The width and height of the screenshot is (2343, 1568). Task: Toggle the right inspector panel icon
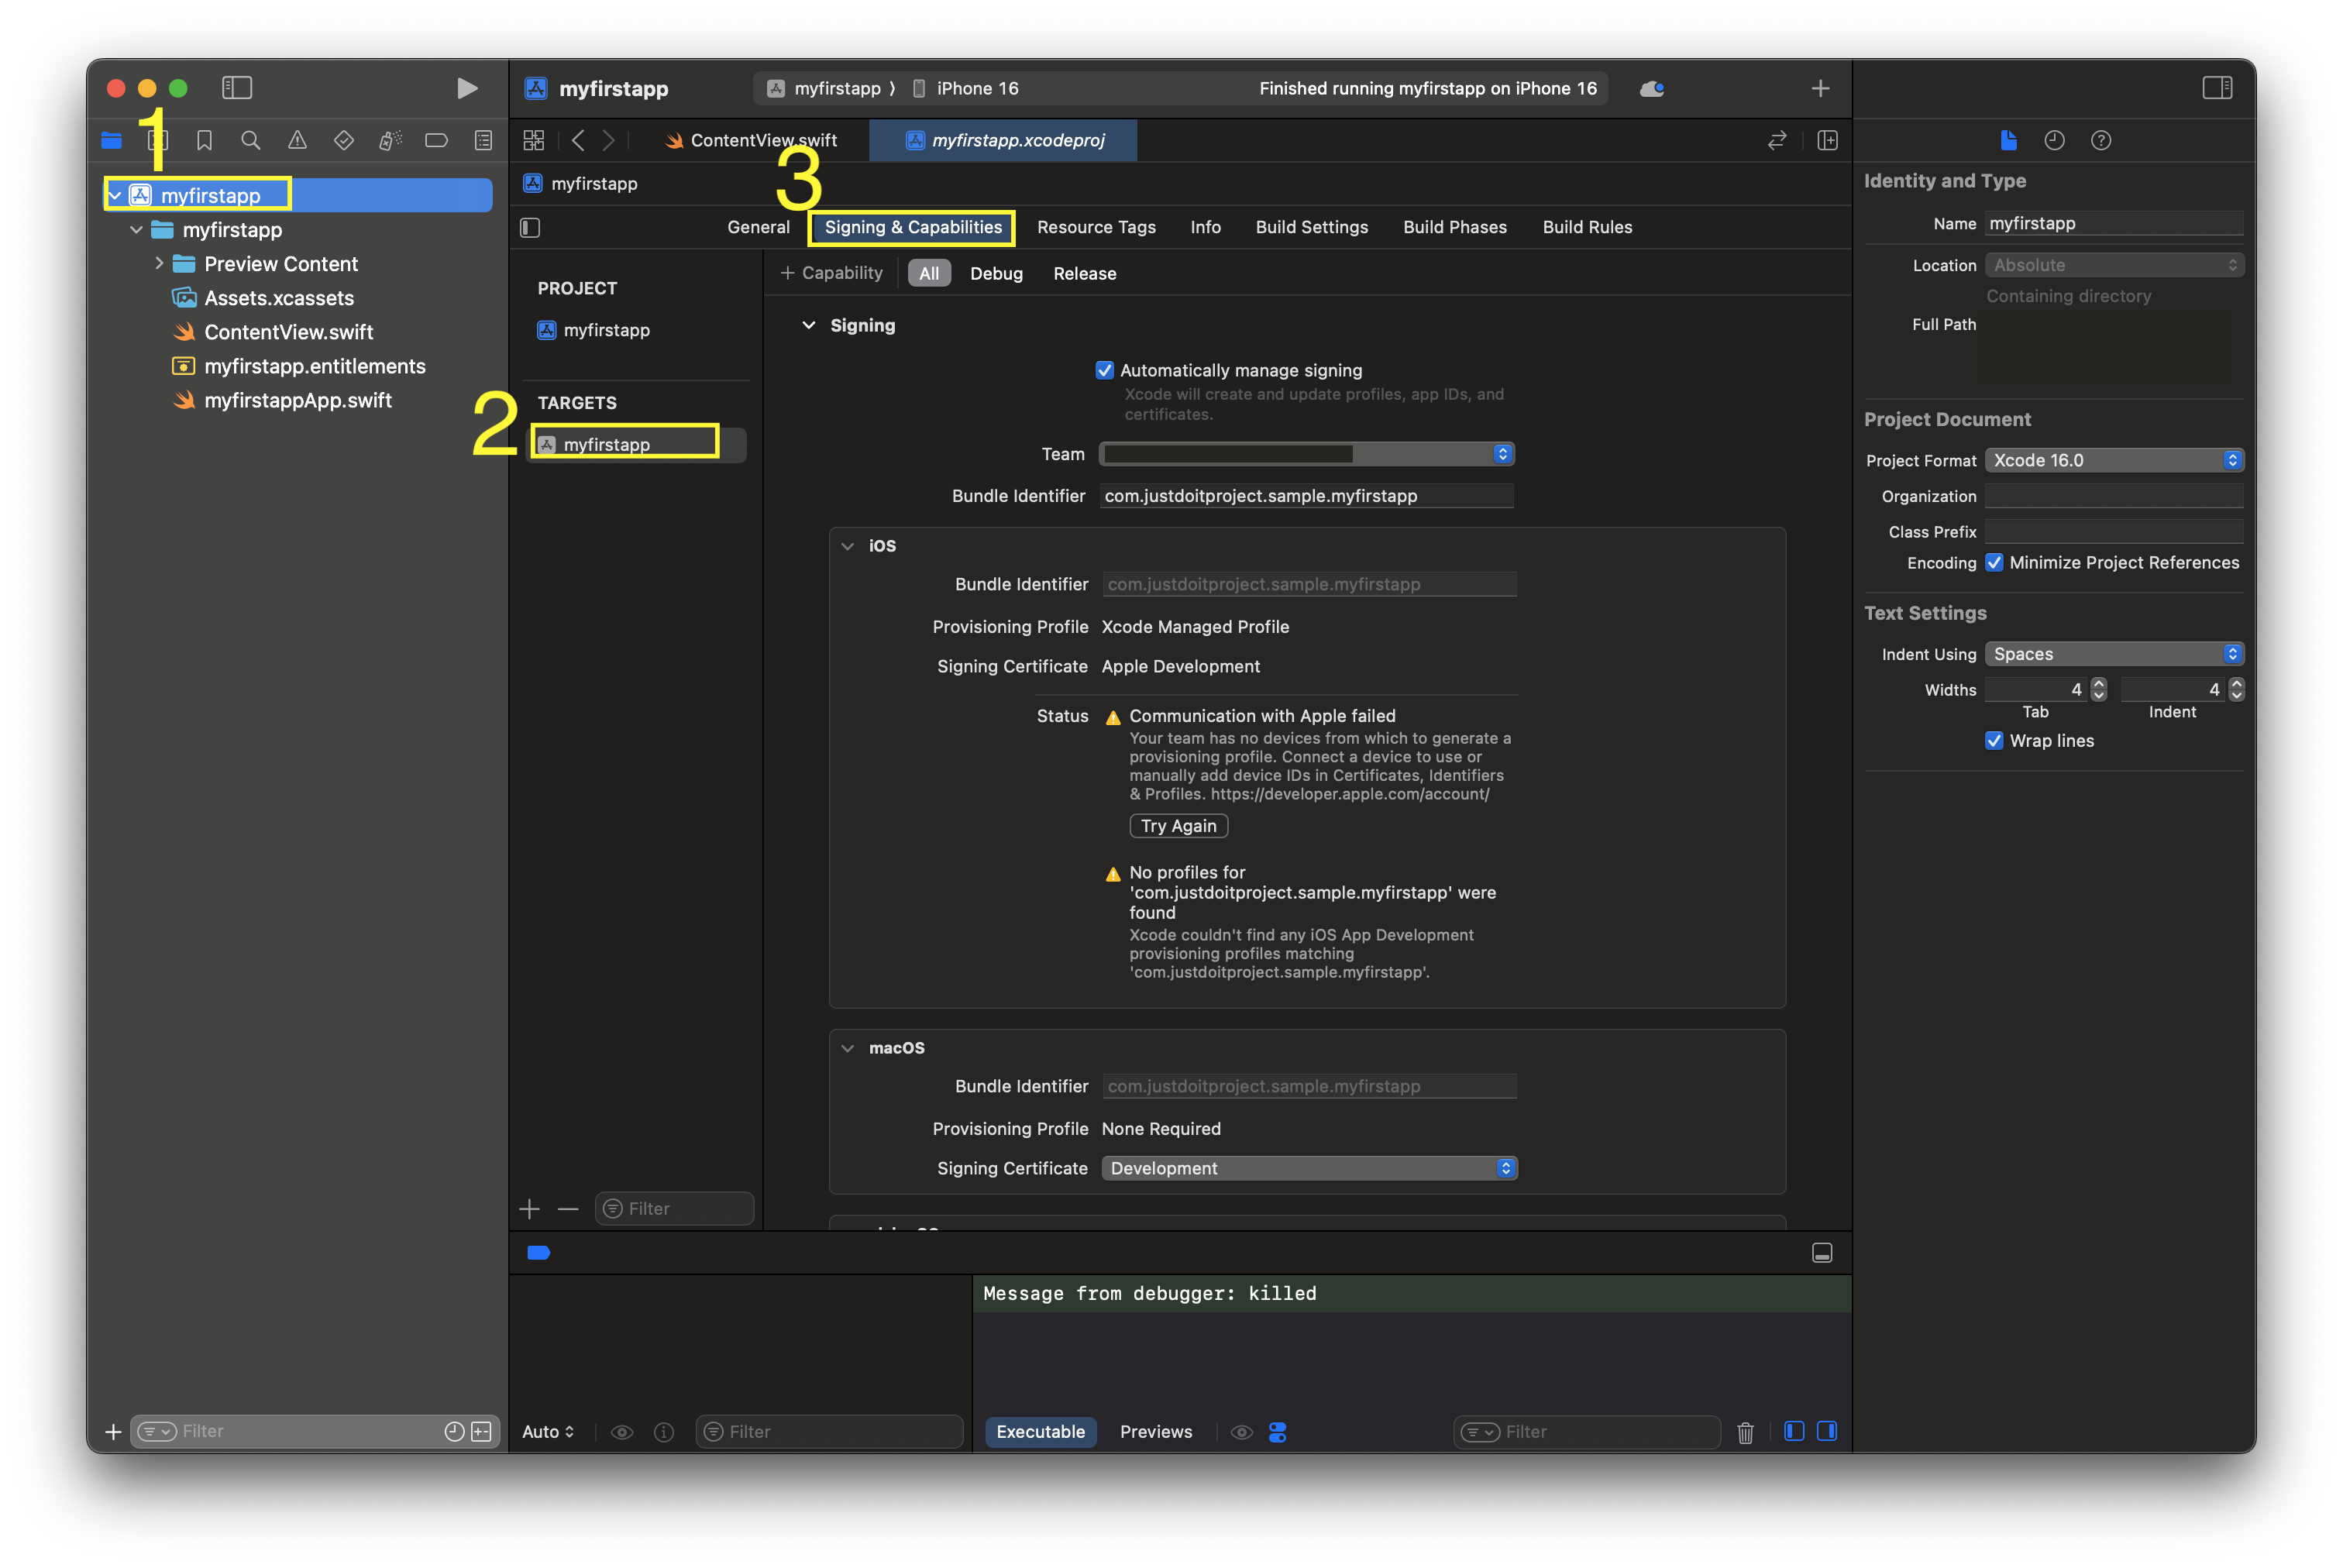(x=2216, y=88)
